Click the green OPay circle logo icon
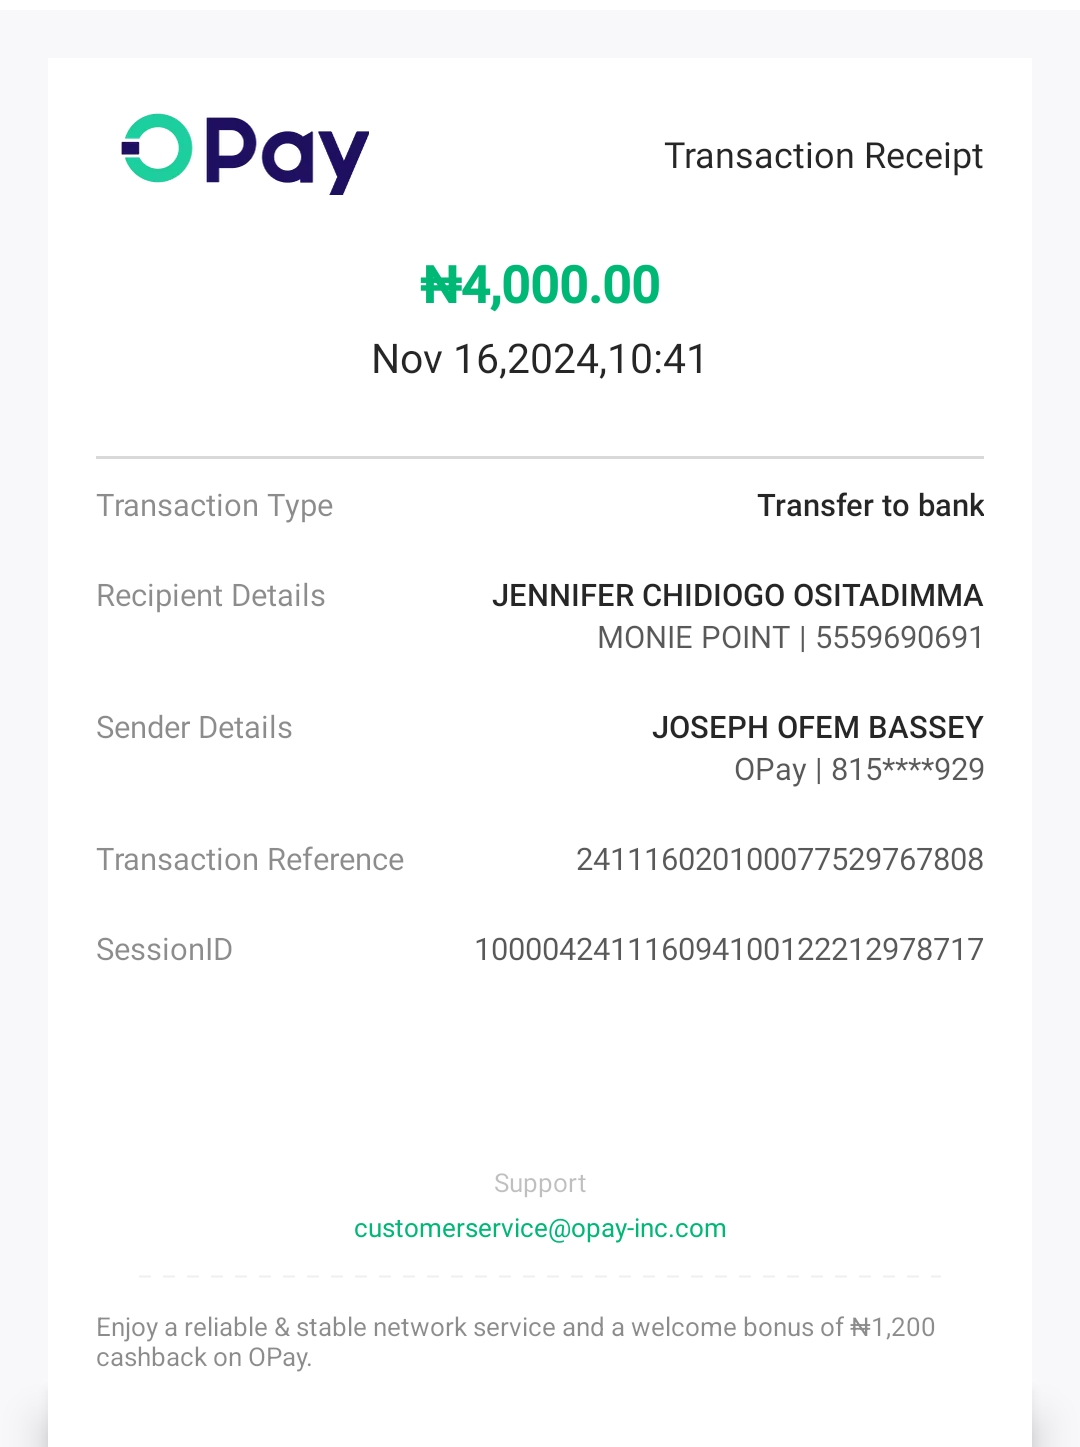1080x1447 pixels. [157, 149]
